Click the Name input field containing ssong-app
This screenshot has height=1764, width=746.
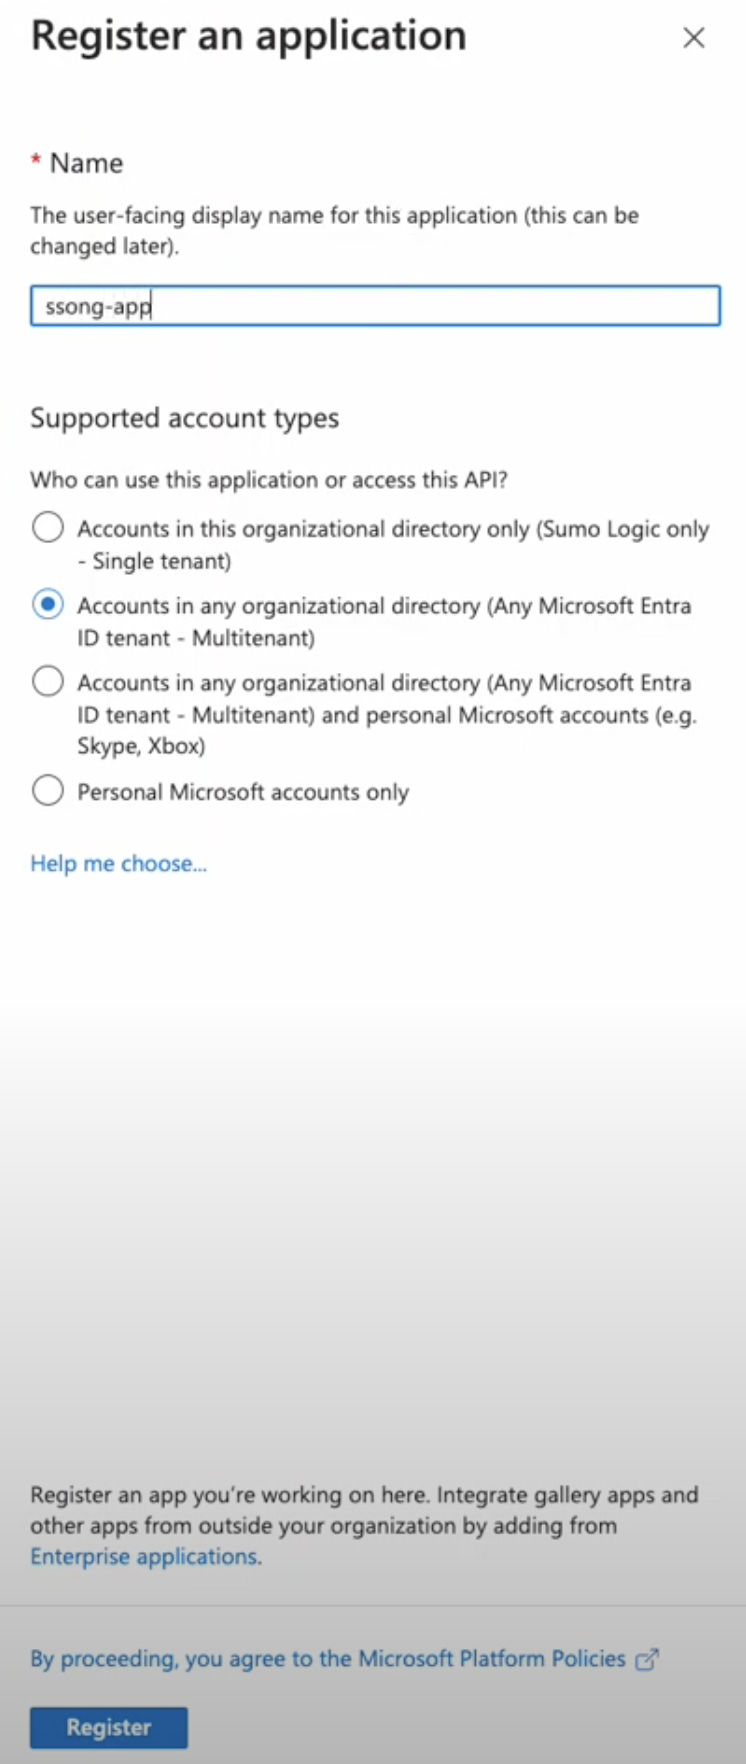[x=375, y=306]
